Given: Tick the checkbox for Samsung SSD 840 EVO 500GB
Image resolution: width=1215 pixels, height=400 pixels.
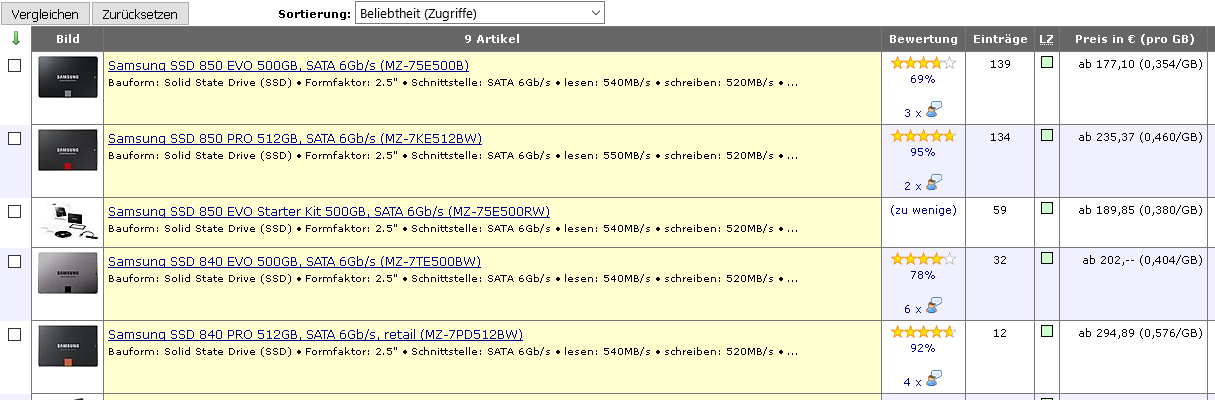Looking at the screenshot, I should click(14, 261).
